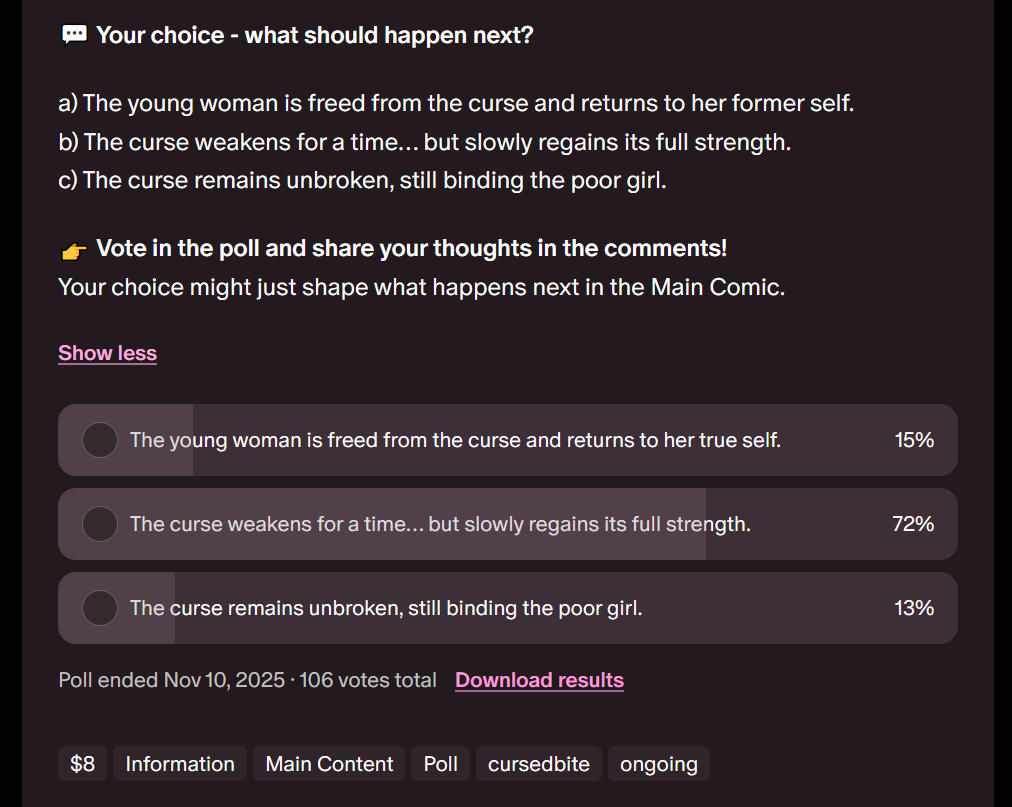Click the $8 tier tag

tap(83, 764)
